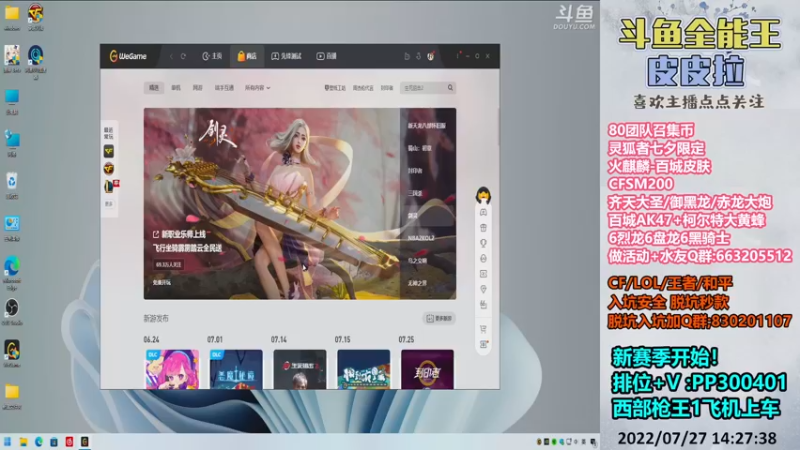Open the 07.25 new-release game thumbnail
The width and height of the screenshot is (800, 450).
(427, 369)
